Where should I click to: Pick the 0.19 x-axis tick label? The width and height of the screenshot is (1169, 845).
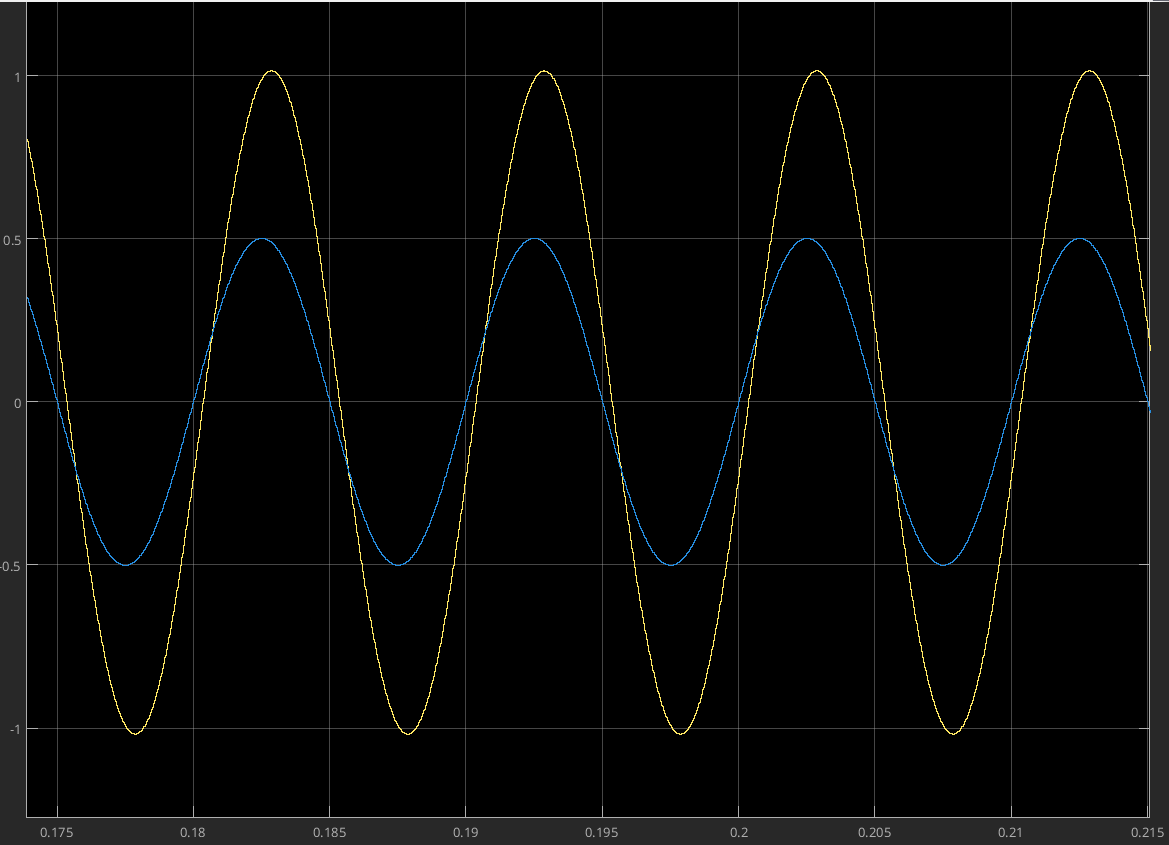pos(465,832)
